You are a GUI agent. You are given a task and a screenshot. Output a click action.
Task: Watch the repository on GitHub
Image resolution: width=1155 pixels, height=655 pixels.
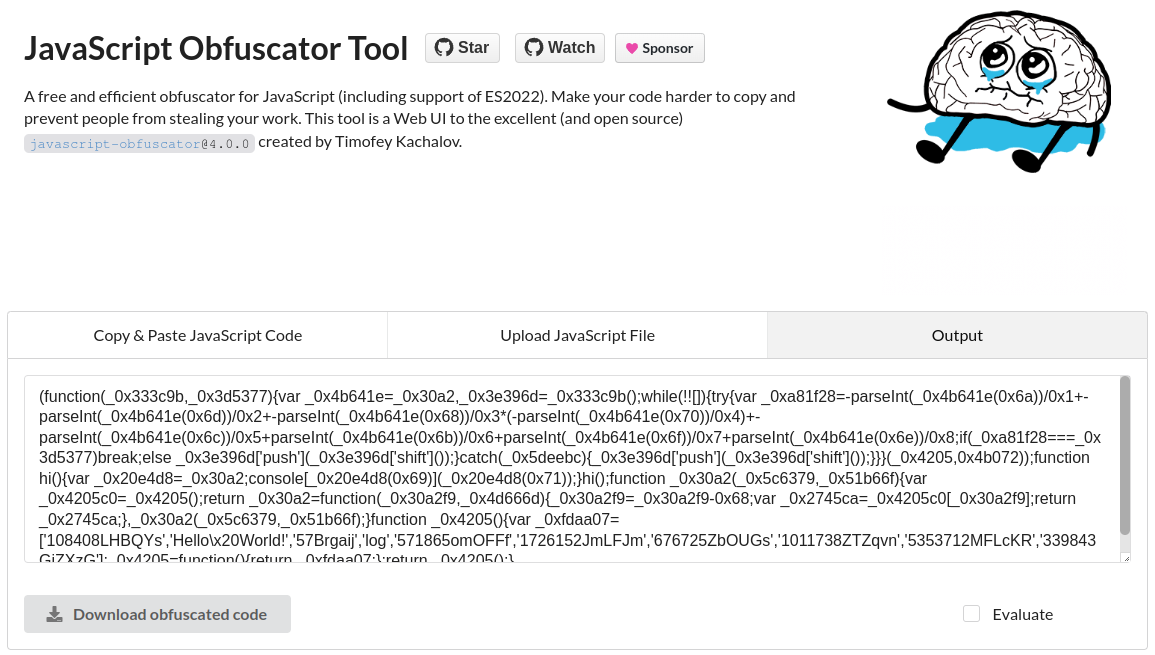560,48
